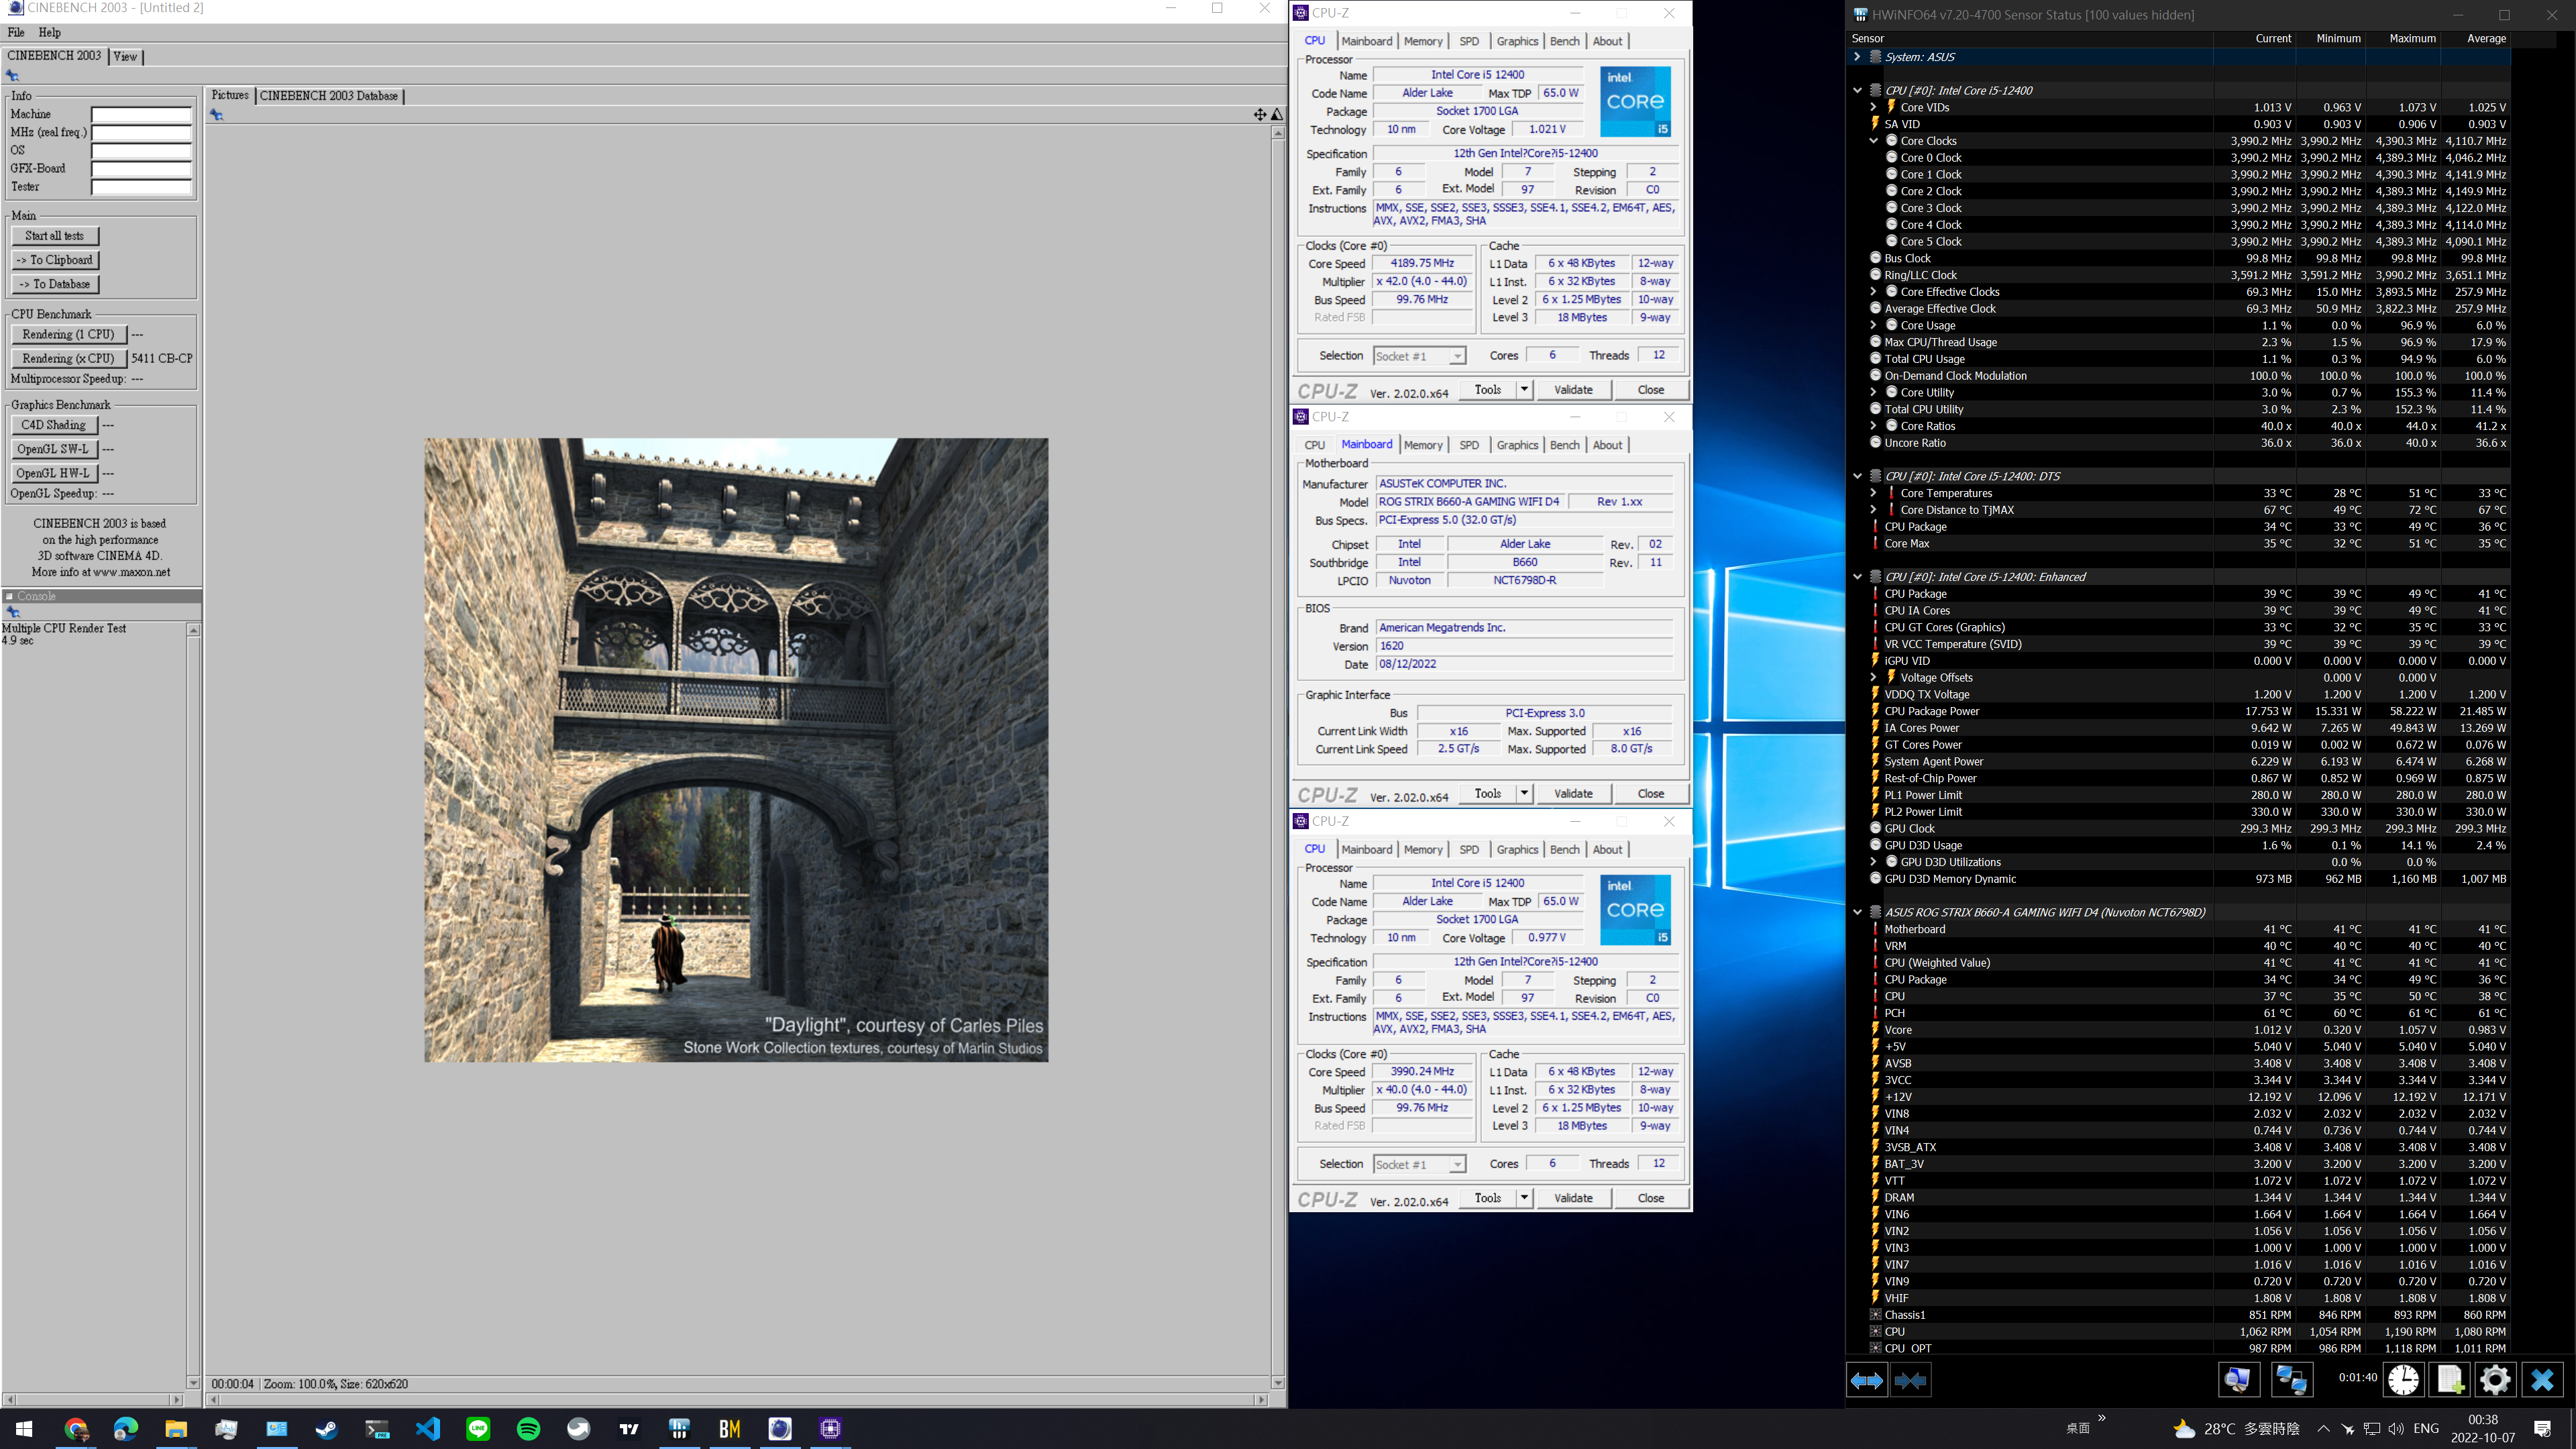Viewport: 2576px width, 1449px height.
Task: Click Close button in bottom CPU-Z window
Action: 1651,1198
